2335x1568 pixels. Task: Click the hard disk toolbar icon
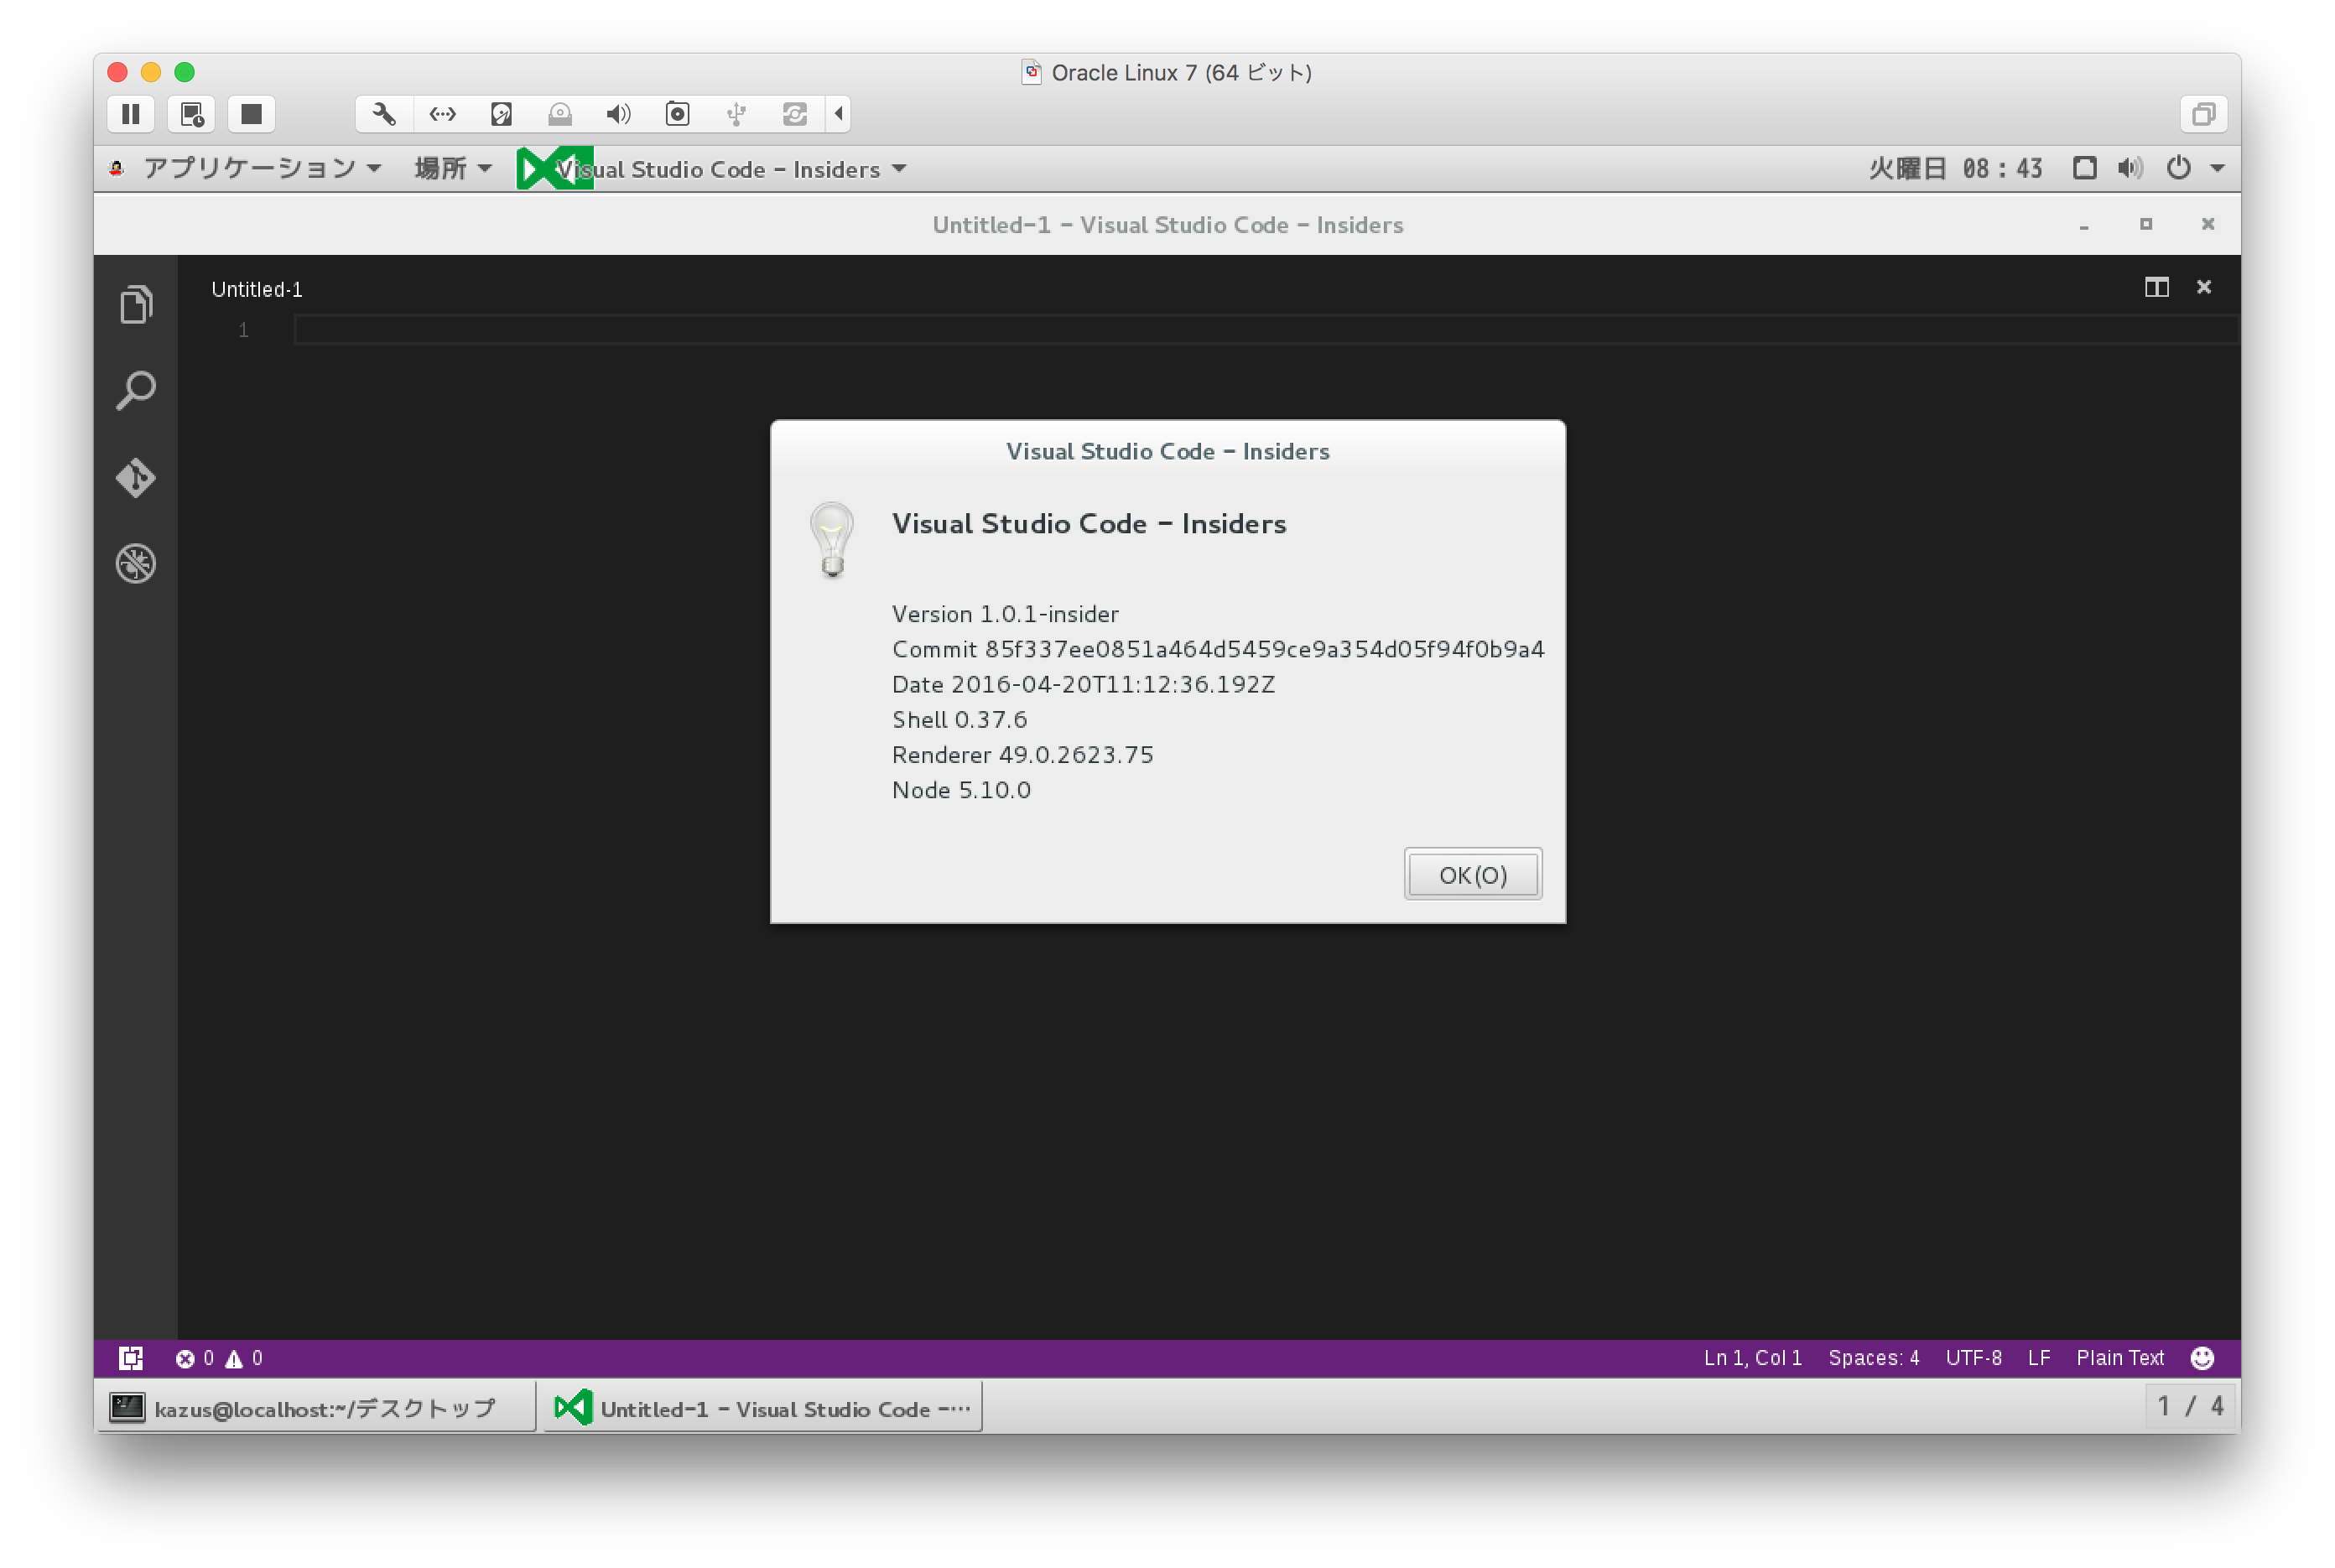pos(501,114)
